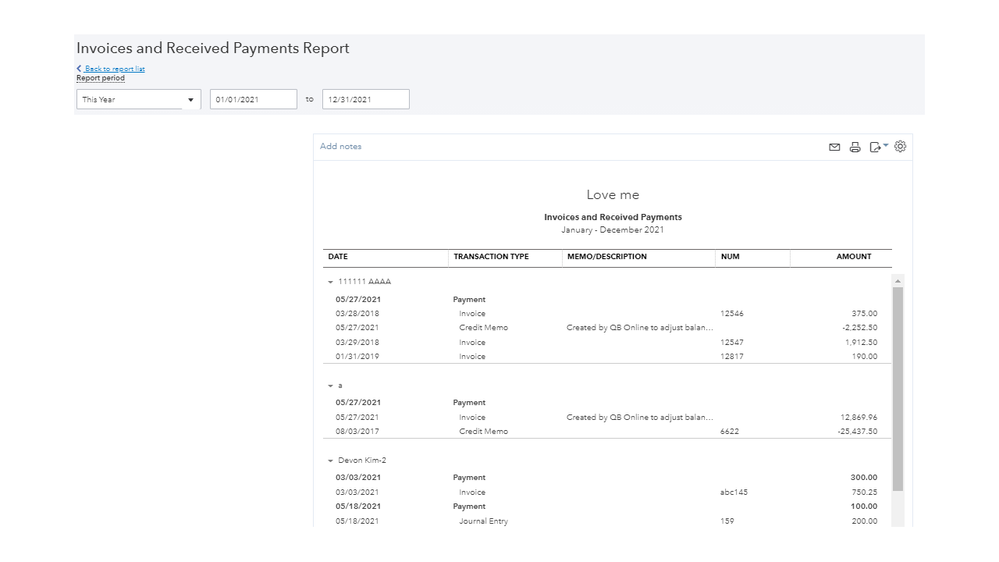This screenshot has width=999, height=562.
Task: Click the print report icon
Action: [855, 147]
